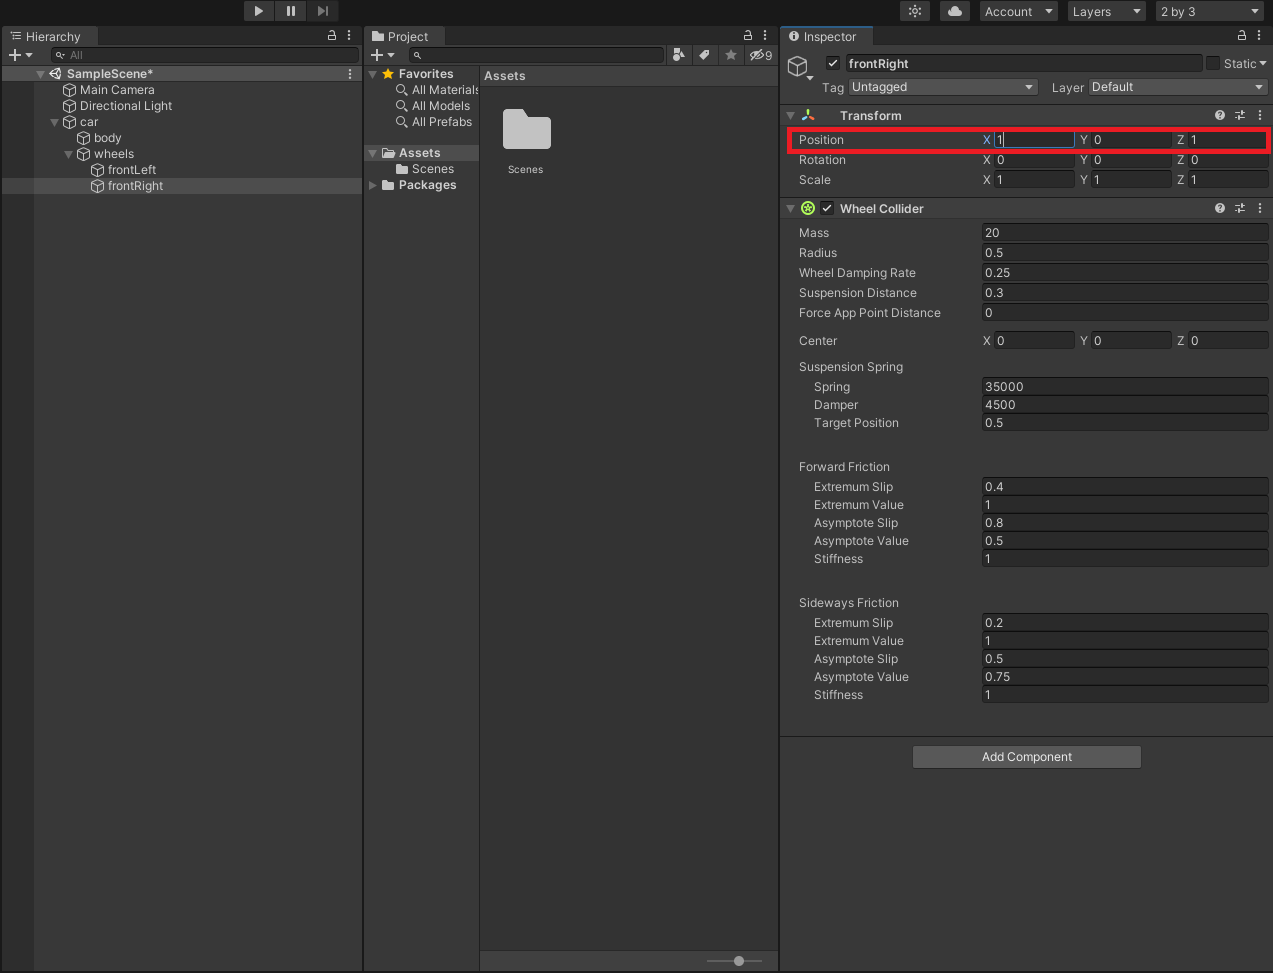Adjust the asset icon size slider
Image resolution: width=1273 pixels, height=973 pixels.
click(x=739, y=961)
